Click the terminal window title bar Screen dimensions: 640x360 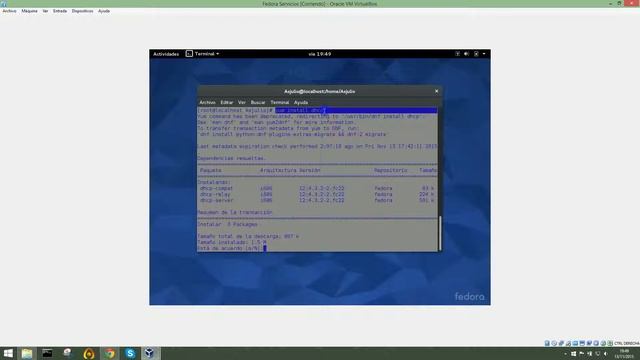point(319,91)
